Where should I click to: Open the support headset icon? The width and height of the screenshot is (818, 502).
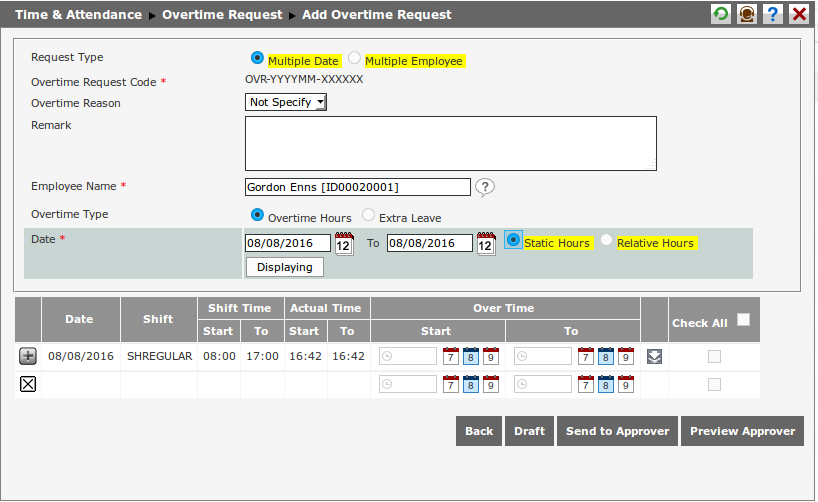747,14
